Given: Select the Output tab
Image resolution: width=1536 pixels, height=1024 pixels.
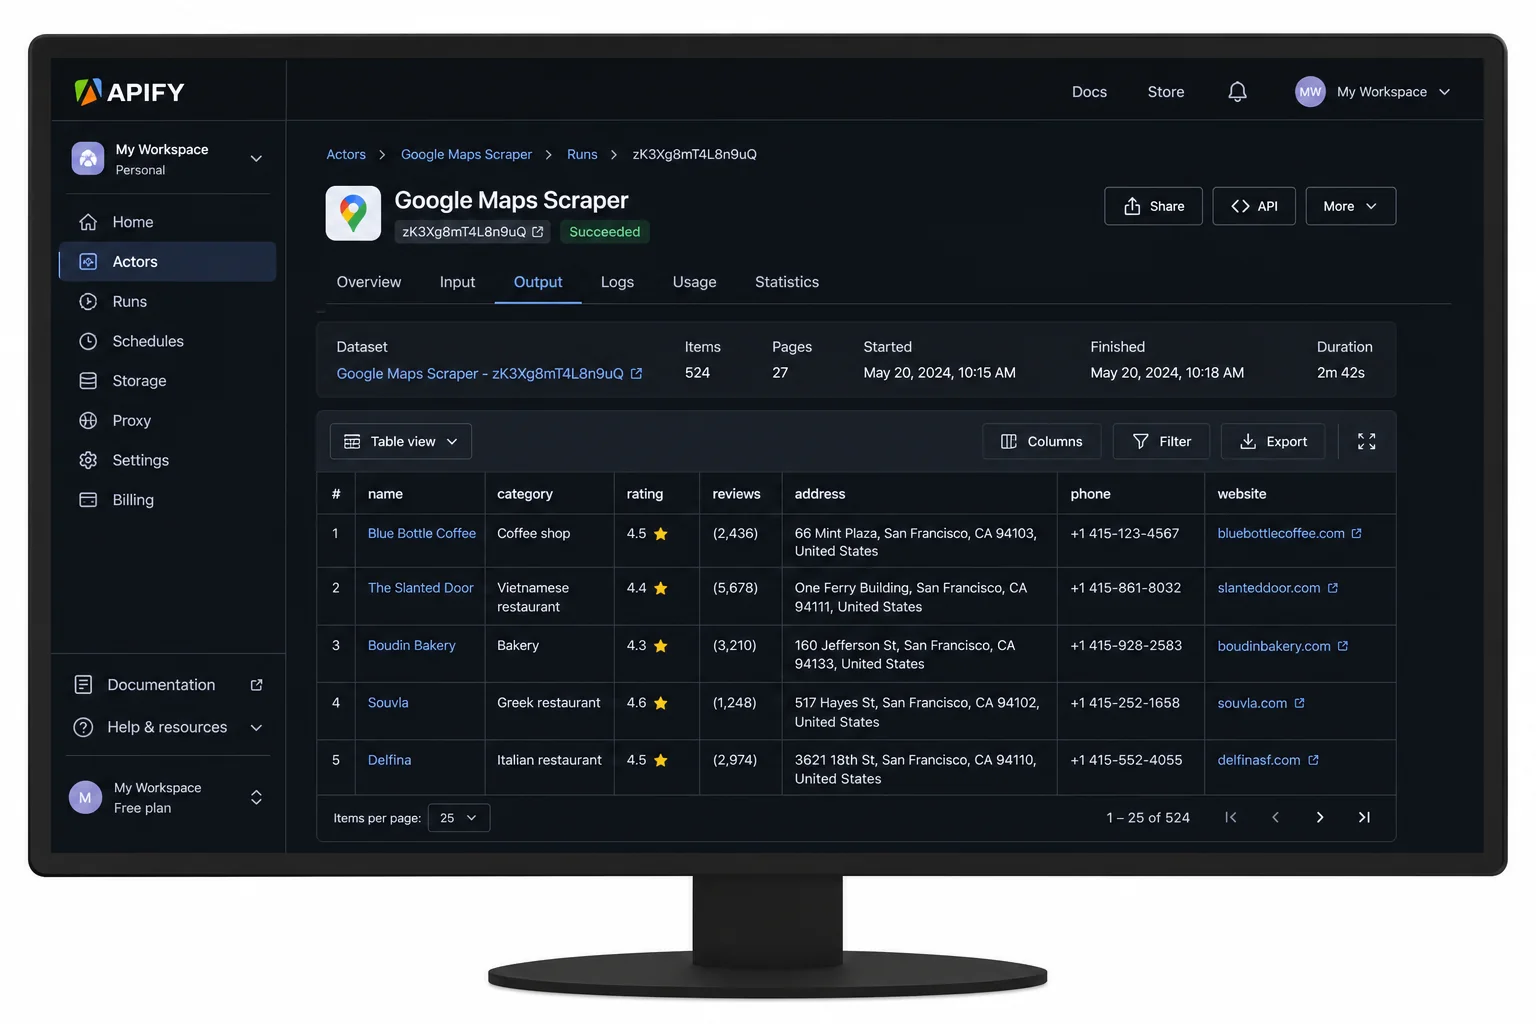Looking at the screenshot, I should 538,283.
